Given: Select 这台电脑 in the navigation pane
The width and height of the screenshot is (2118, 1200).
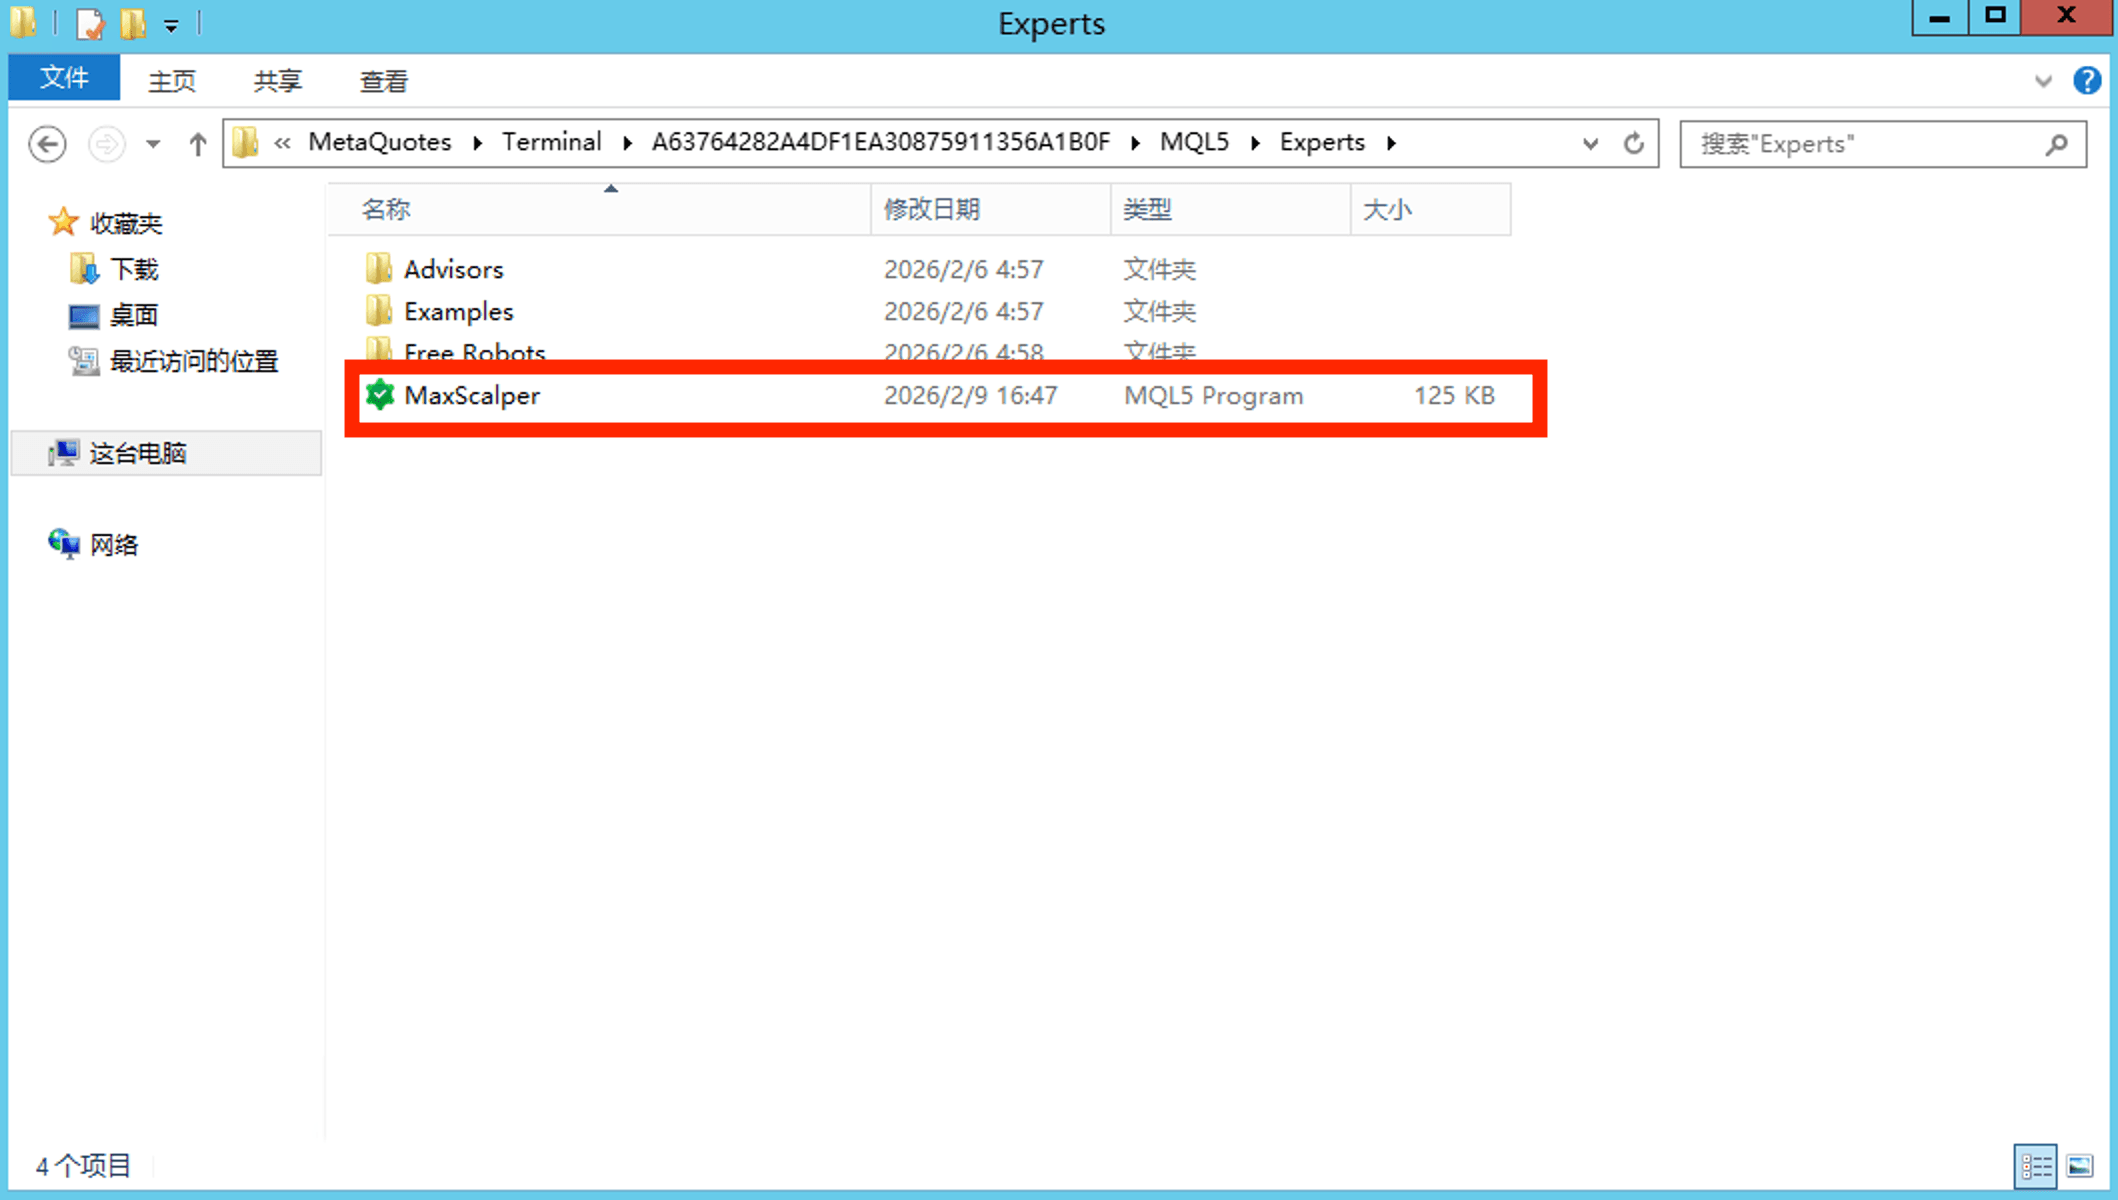Looking at the screenshot, I should 138,453.
